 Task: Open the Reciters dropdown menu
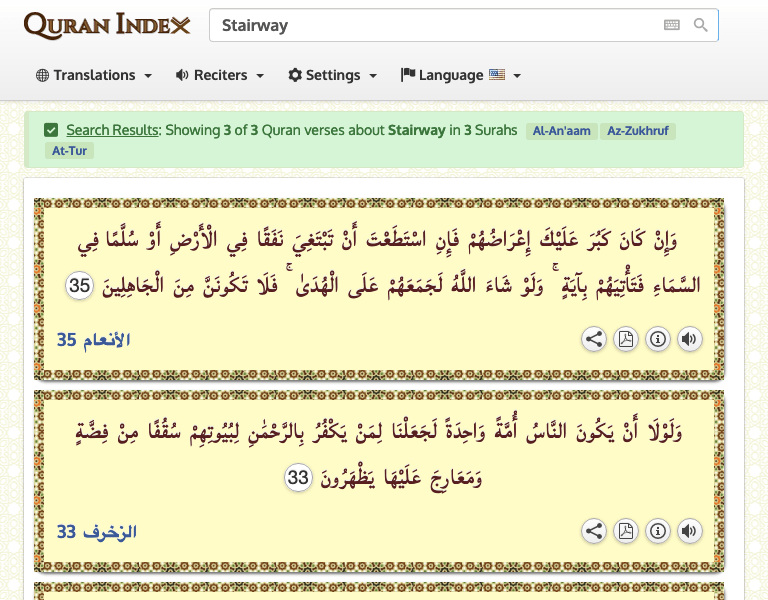click(220, 75)
